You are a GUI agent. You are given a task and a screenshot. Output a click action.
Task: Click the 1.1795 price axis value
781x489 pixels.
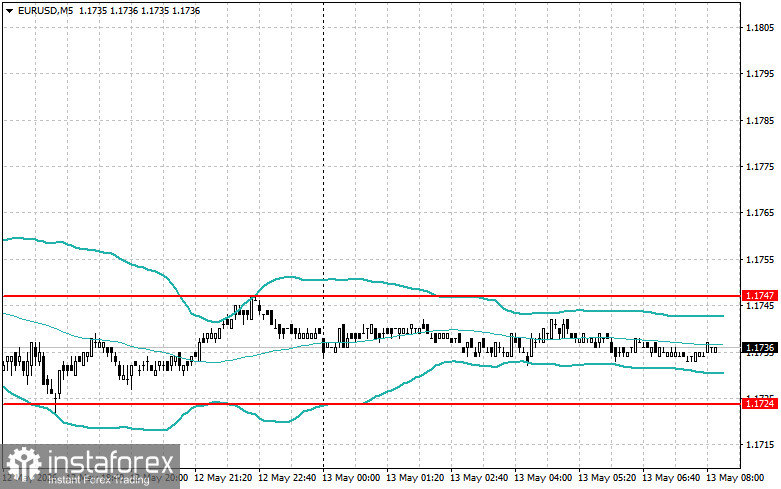tap(760, 74)
